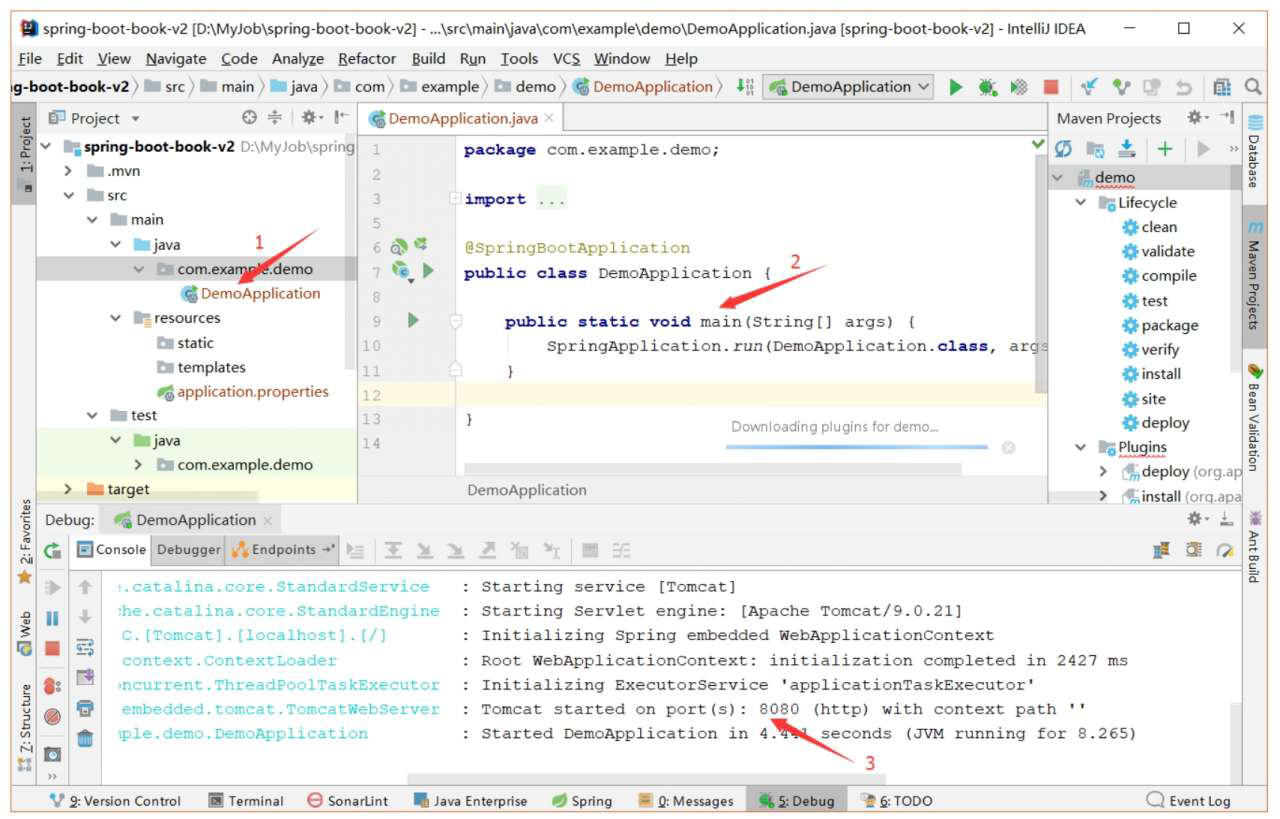Viewport: 1280px width, 819px height.
Task: Toggle Ant Build side panel
Action: pos(1254,548)
